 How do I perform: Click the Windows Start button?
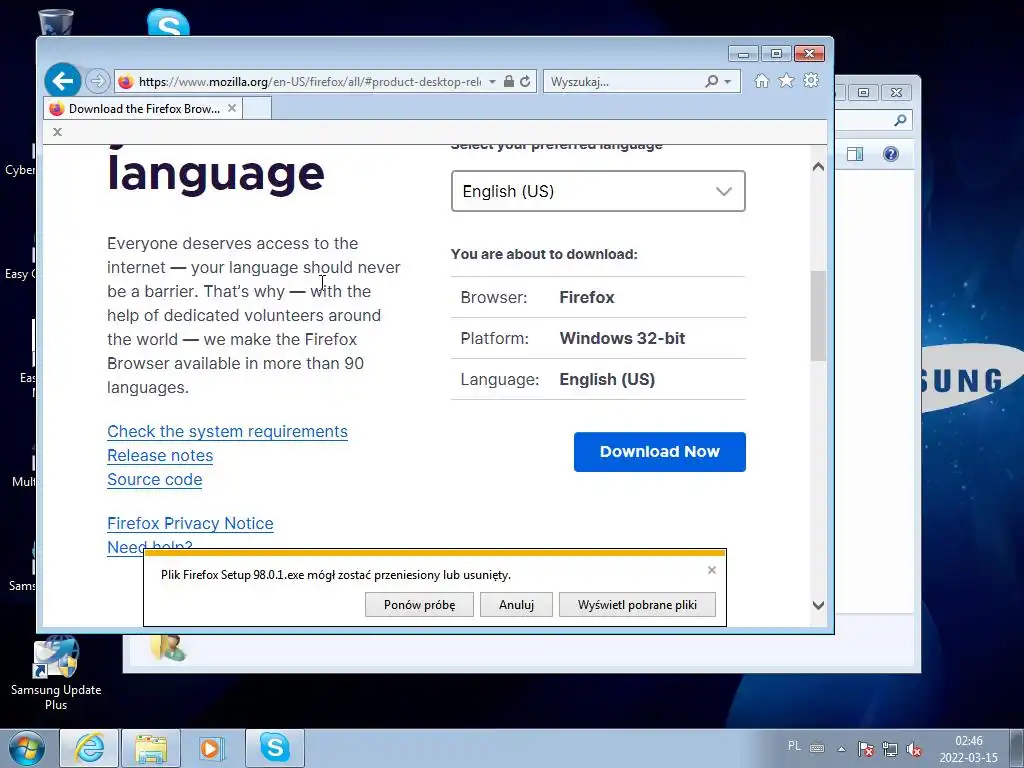(27, 748)
